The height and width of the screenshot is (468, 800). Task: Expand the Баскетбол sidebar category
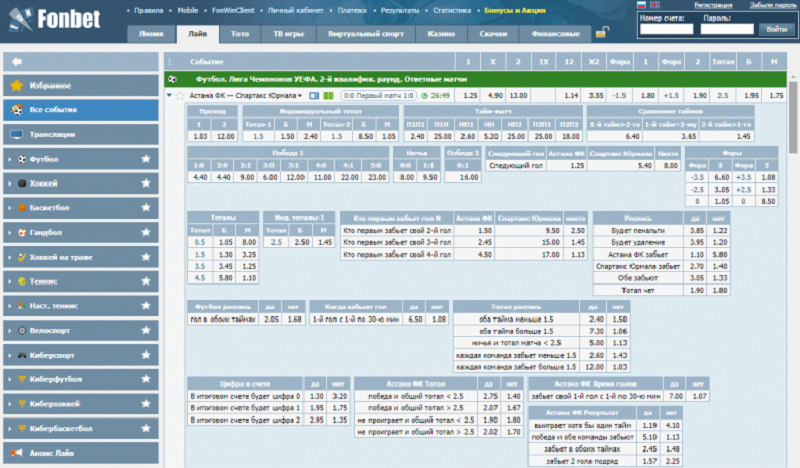10,208
